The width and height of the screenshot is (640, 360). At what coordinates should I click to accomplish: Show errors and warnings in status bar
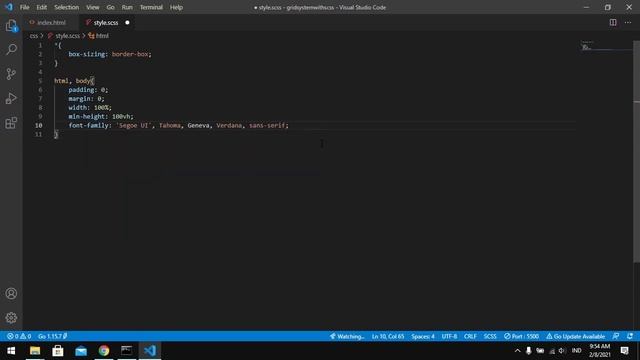[19, 336]
